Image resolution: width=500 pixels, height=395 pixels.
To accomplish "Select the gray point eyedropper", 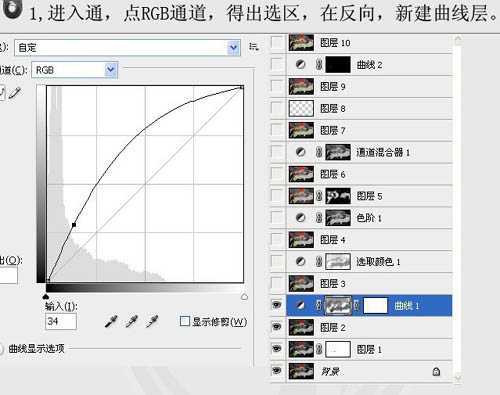I will 132,321.
